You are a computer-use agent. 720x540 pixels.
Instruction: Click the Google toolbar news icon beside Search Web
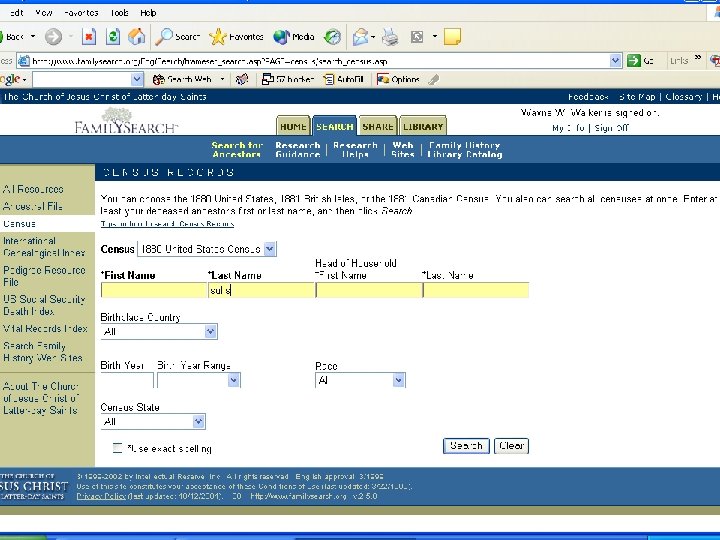242,79
